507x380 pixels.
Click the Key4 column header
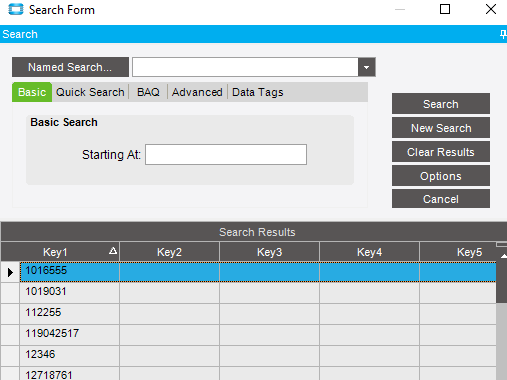click(369, 252)
